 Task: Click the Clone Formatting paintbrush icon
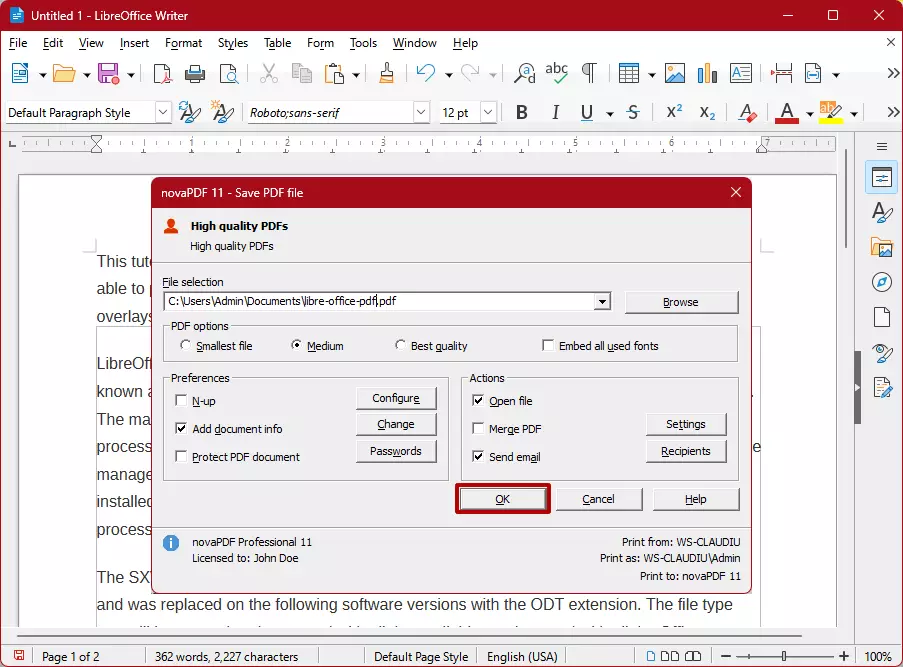(387, 74)
